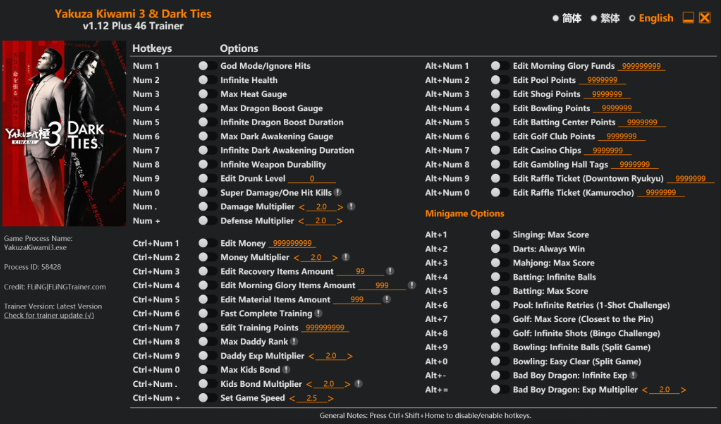
Task: Click info icon beside Kids Bond Multiplier
Action: coord(359,384)
